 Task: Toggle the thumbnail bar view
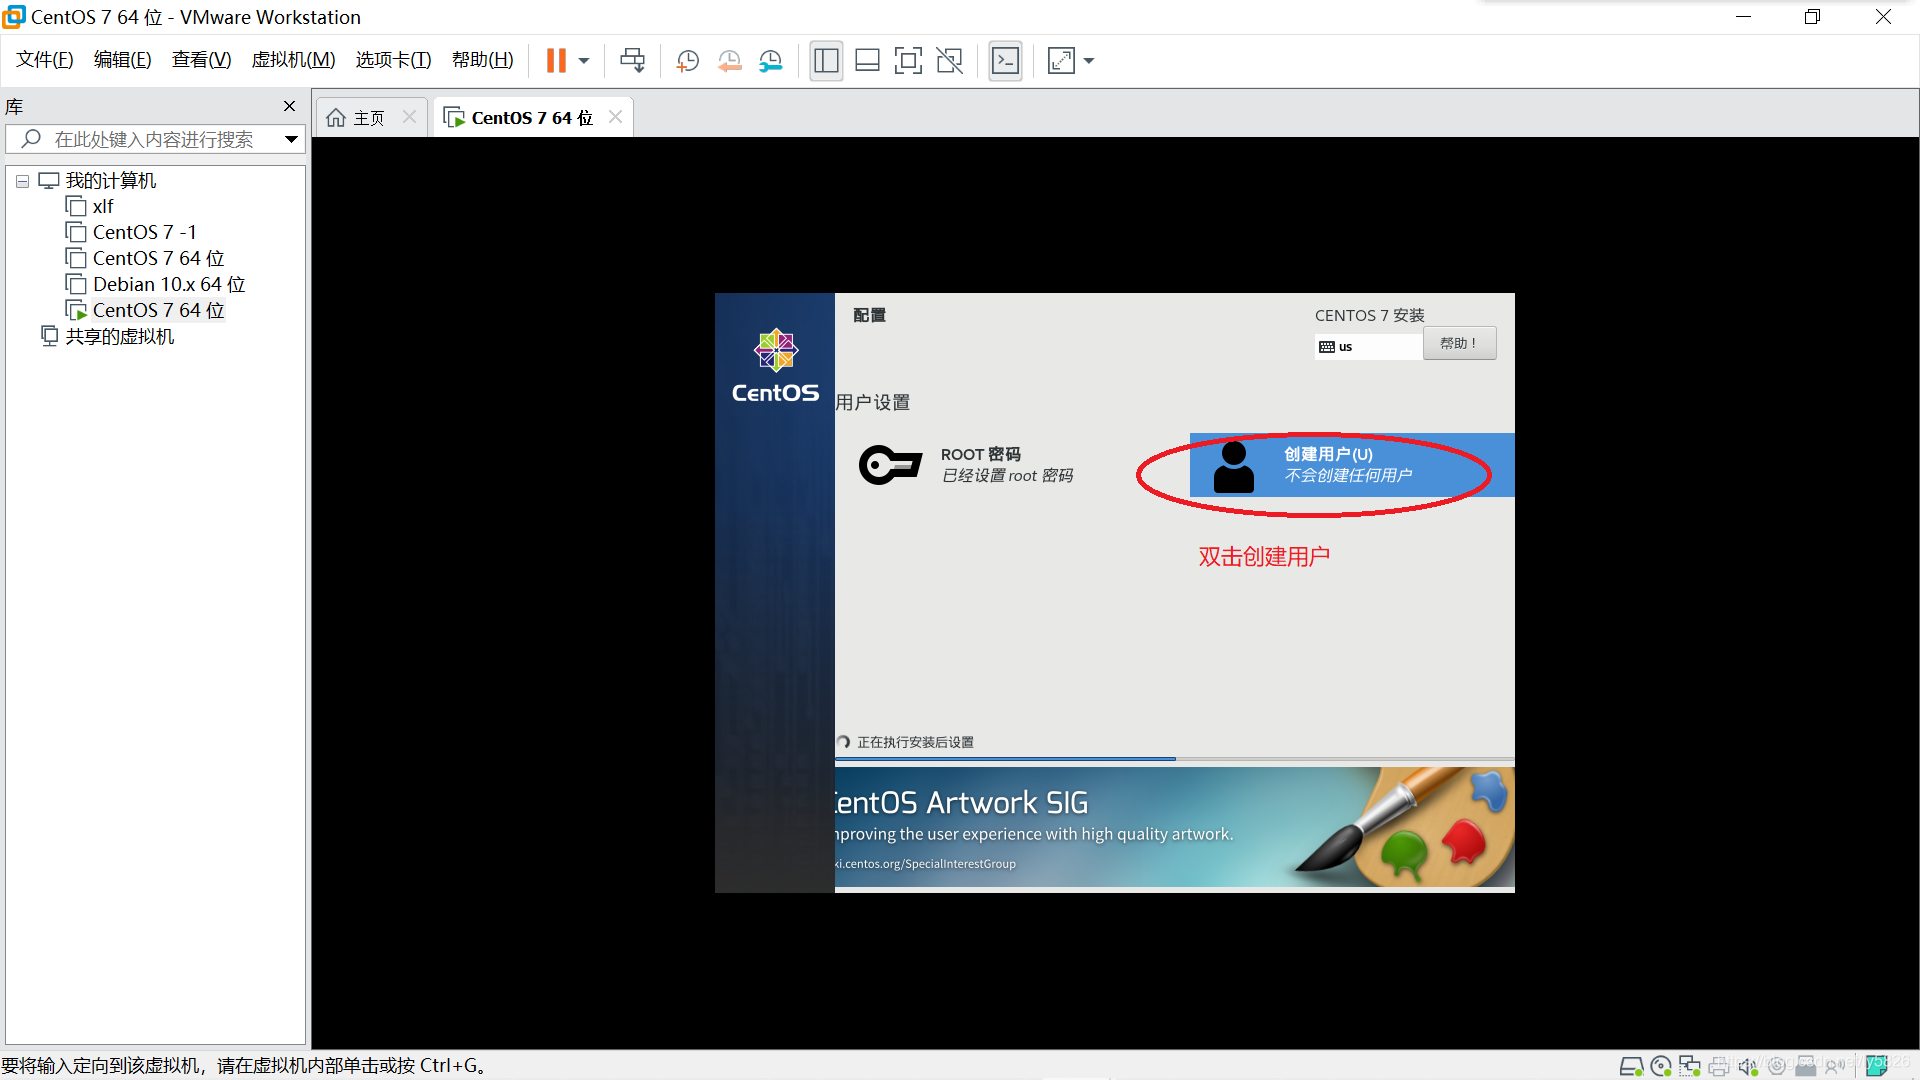point(867,61)
